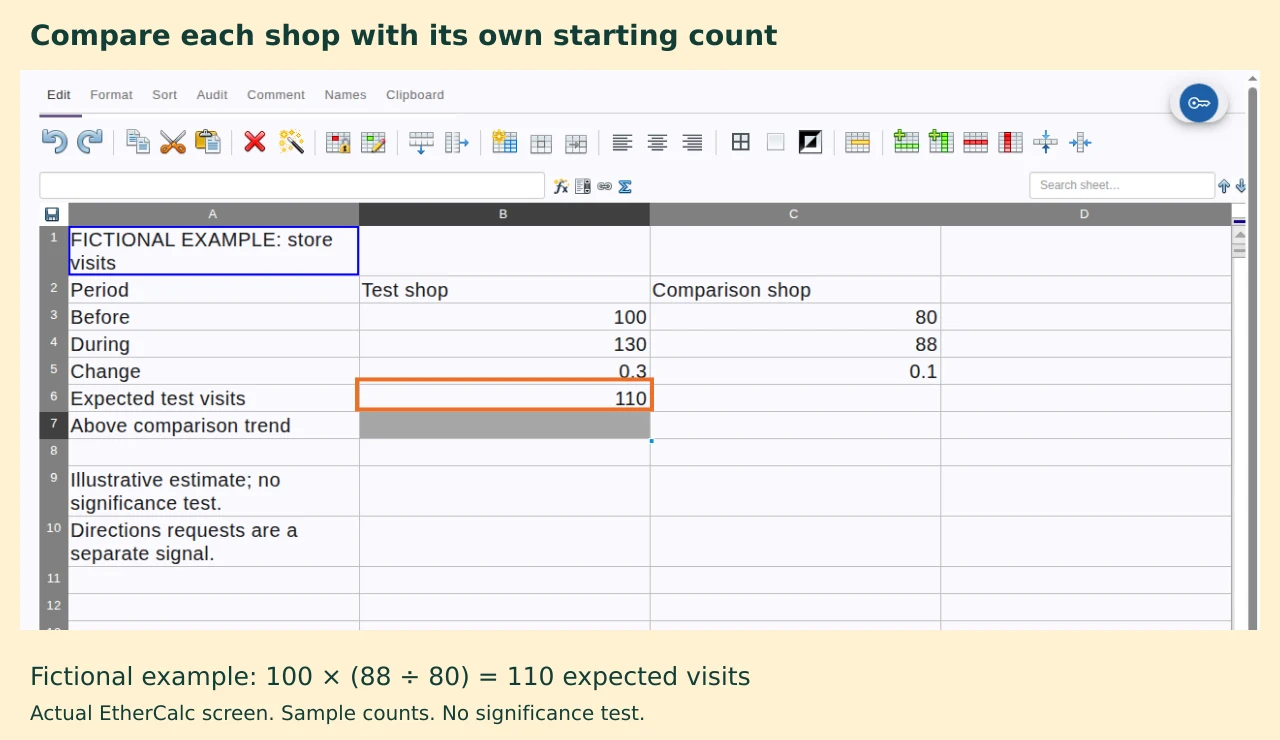Align cell text right
Screen dimensions: 1280x740
pos(692,143)
